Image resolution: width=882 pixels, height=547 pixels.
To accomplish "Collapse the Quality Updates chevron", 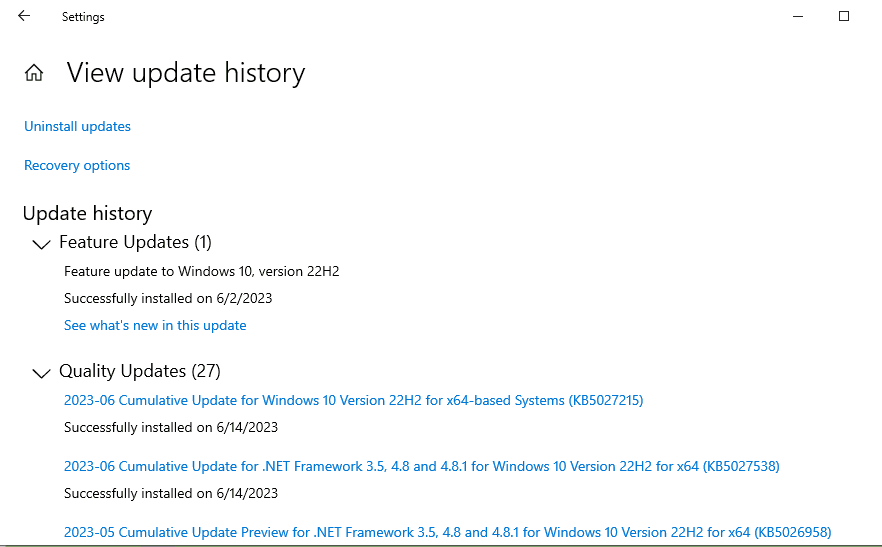I will (41, 373).
